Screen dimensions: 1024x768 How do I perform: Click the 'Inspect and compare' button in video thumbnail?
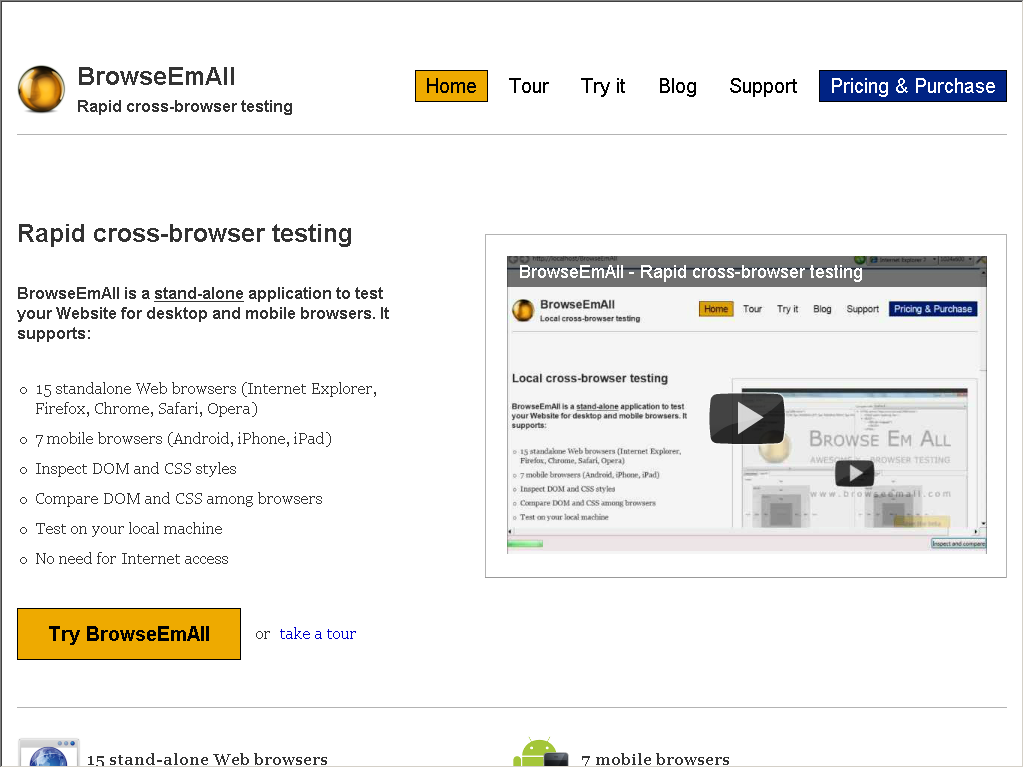click(x=958, y=543)
